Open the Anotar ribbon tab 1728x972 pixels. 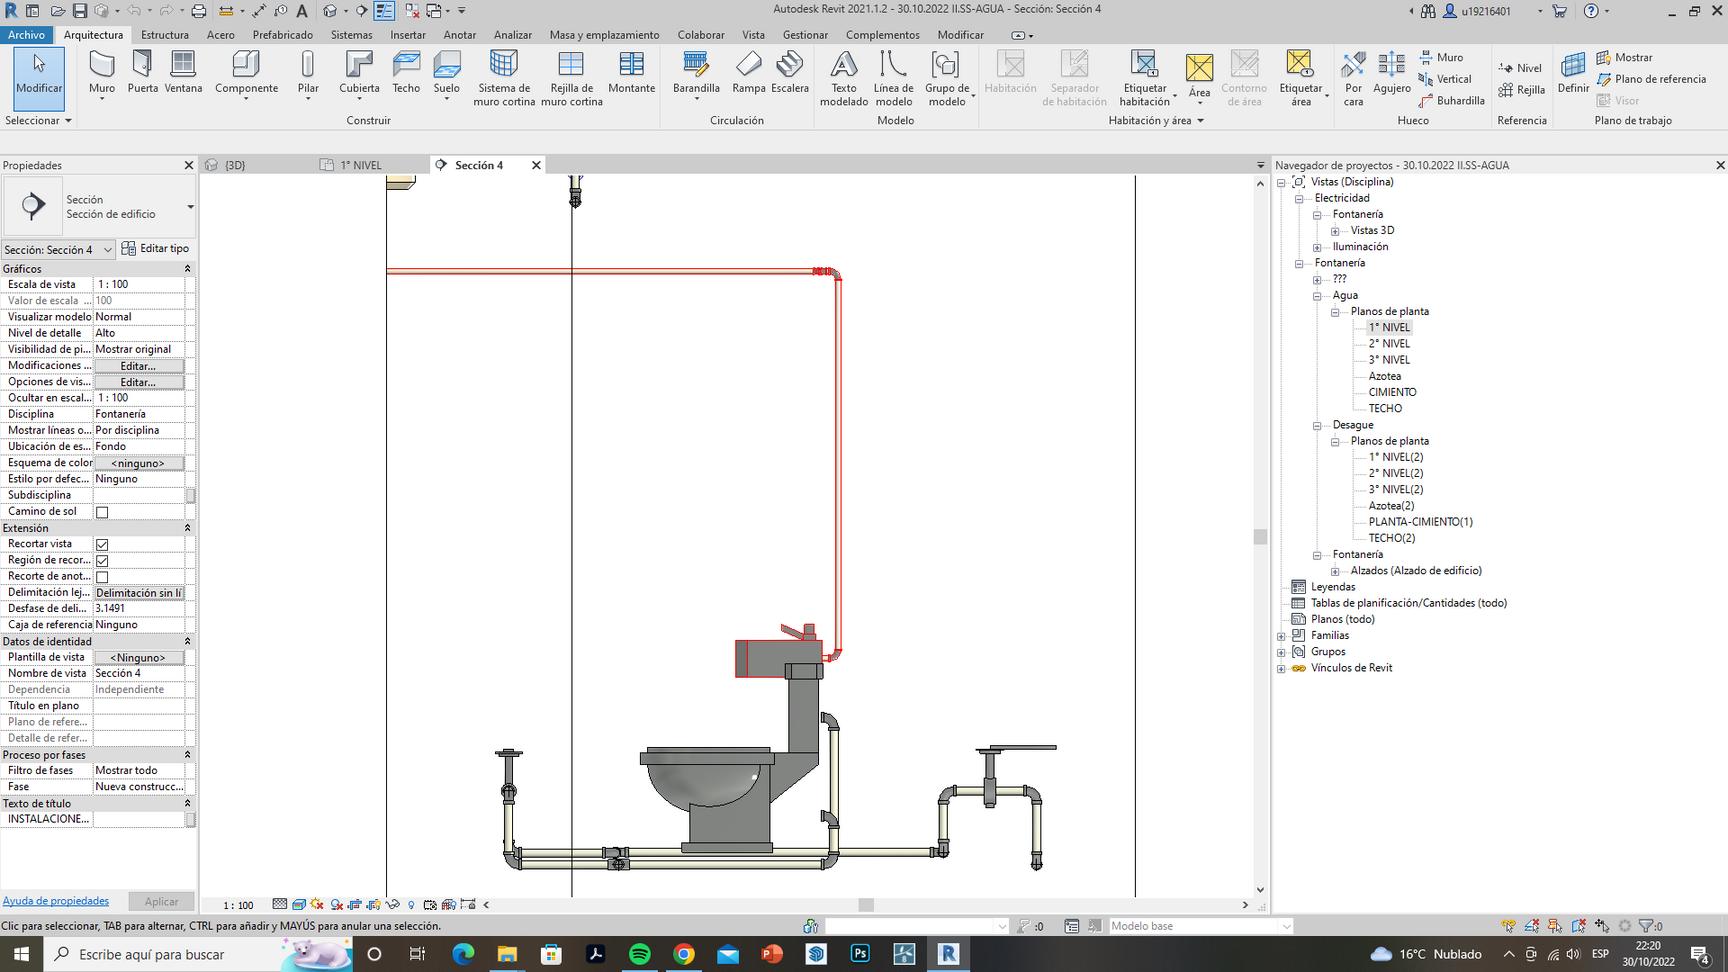tap(459, 35)
